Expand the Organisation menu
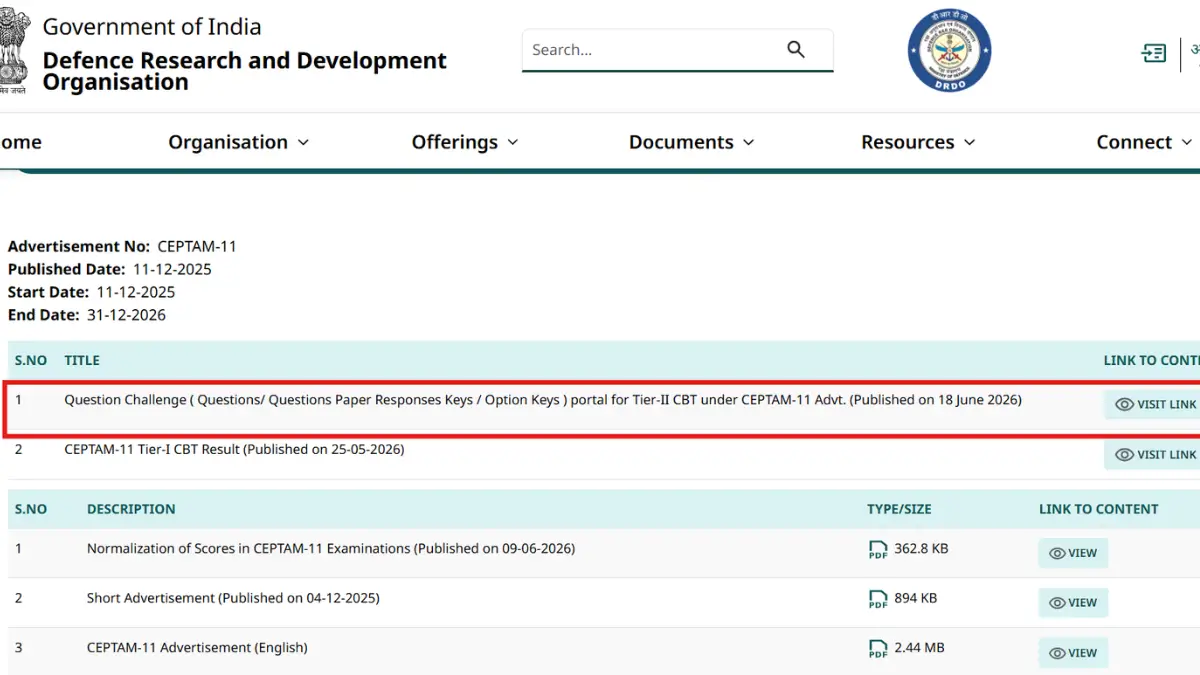This screenshot has width=1200, height=675. click(238, 142)
